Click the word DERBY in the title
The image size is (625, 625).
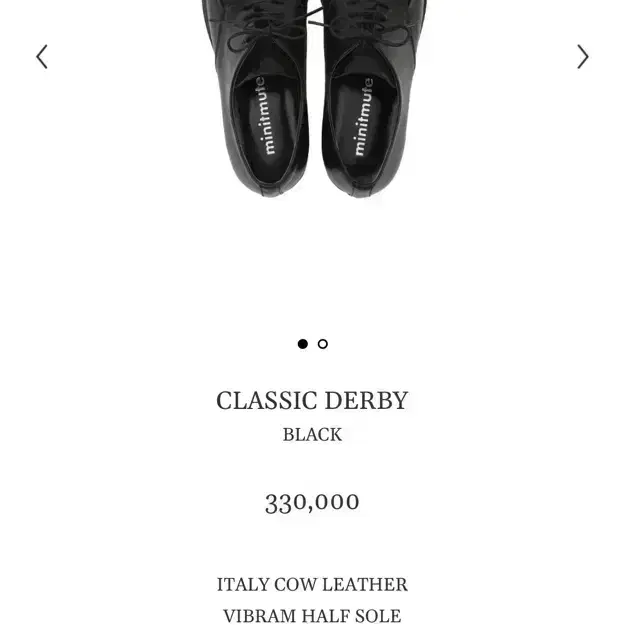(367, 400)
